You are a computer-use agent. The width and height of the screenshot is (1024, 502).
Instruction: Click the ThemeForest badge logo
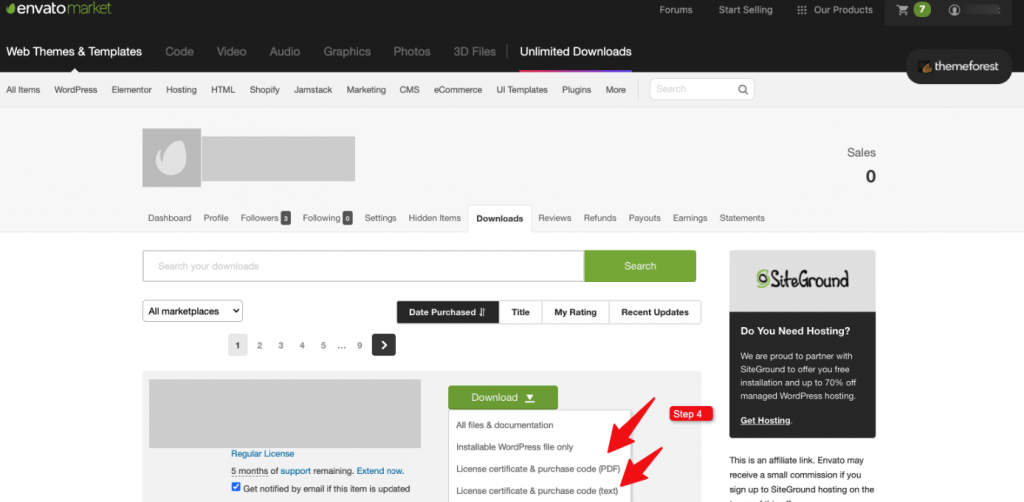[963, 67]
